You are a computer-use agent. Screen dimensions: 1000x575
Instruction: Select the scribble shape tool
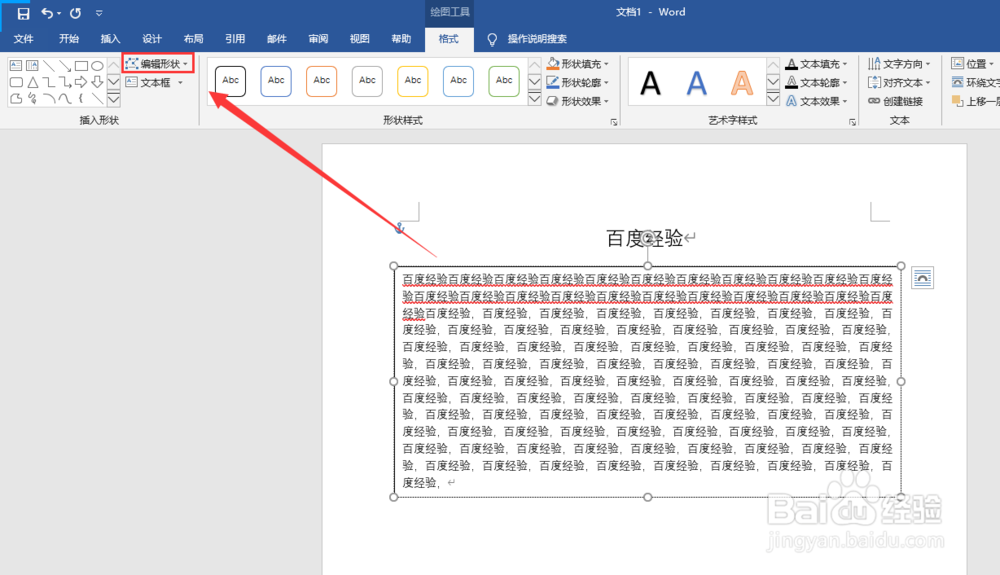[32, 98]
